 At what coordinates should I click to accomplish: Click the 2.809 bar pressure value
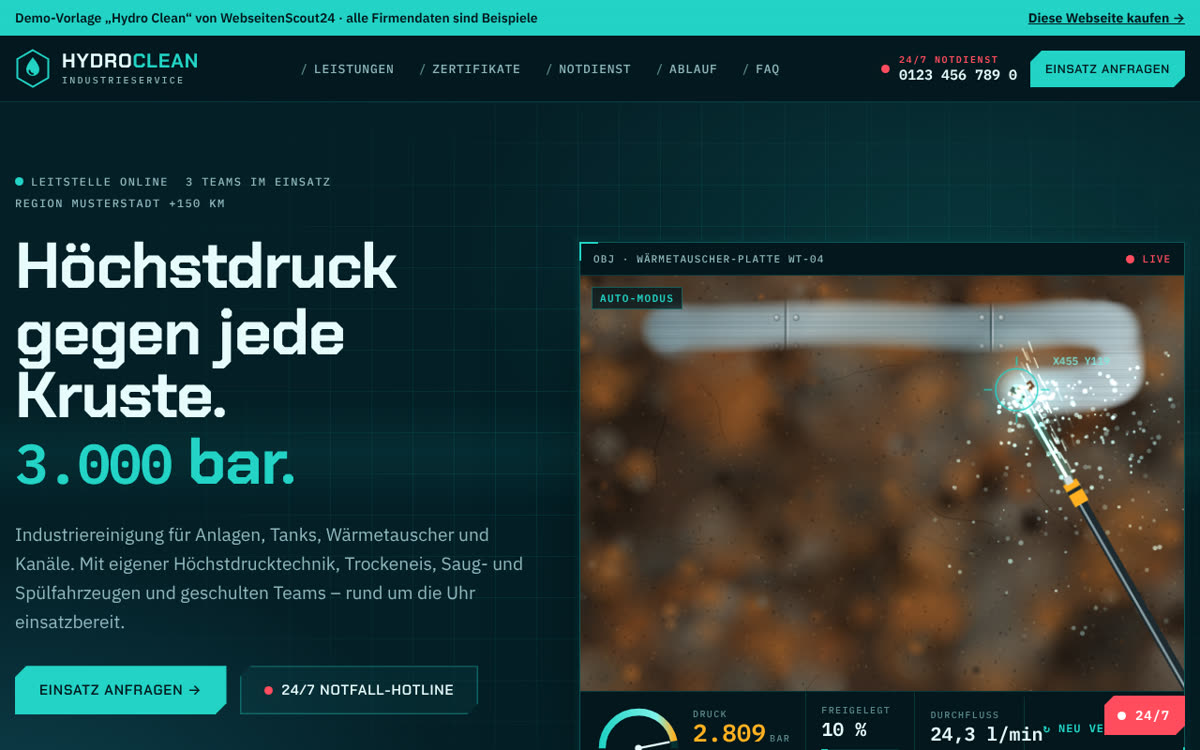(x=741, y=734)
